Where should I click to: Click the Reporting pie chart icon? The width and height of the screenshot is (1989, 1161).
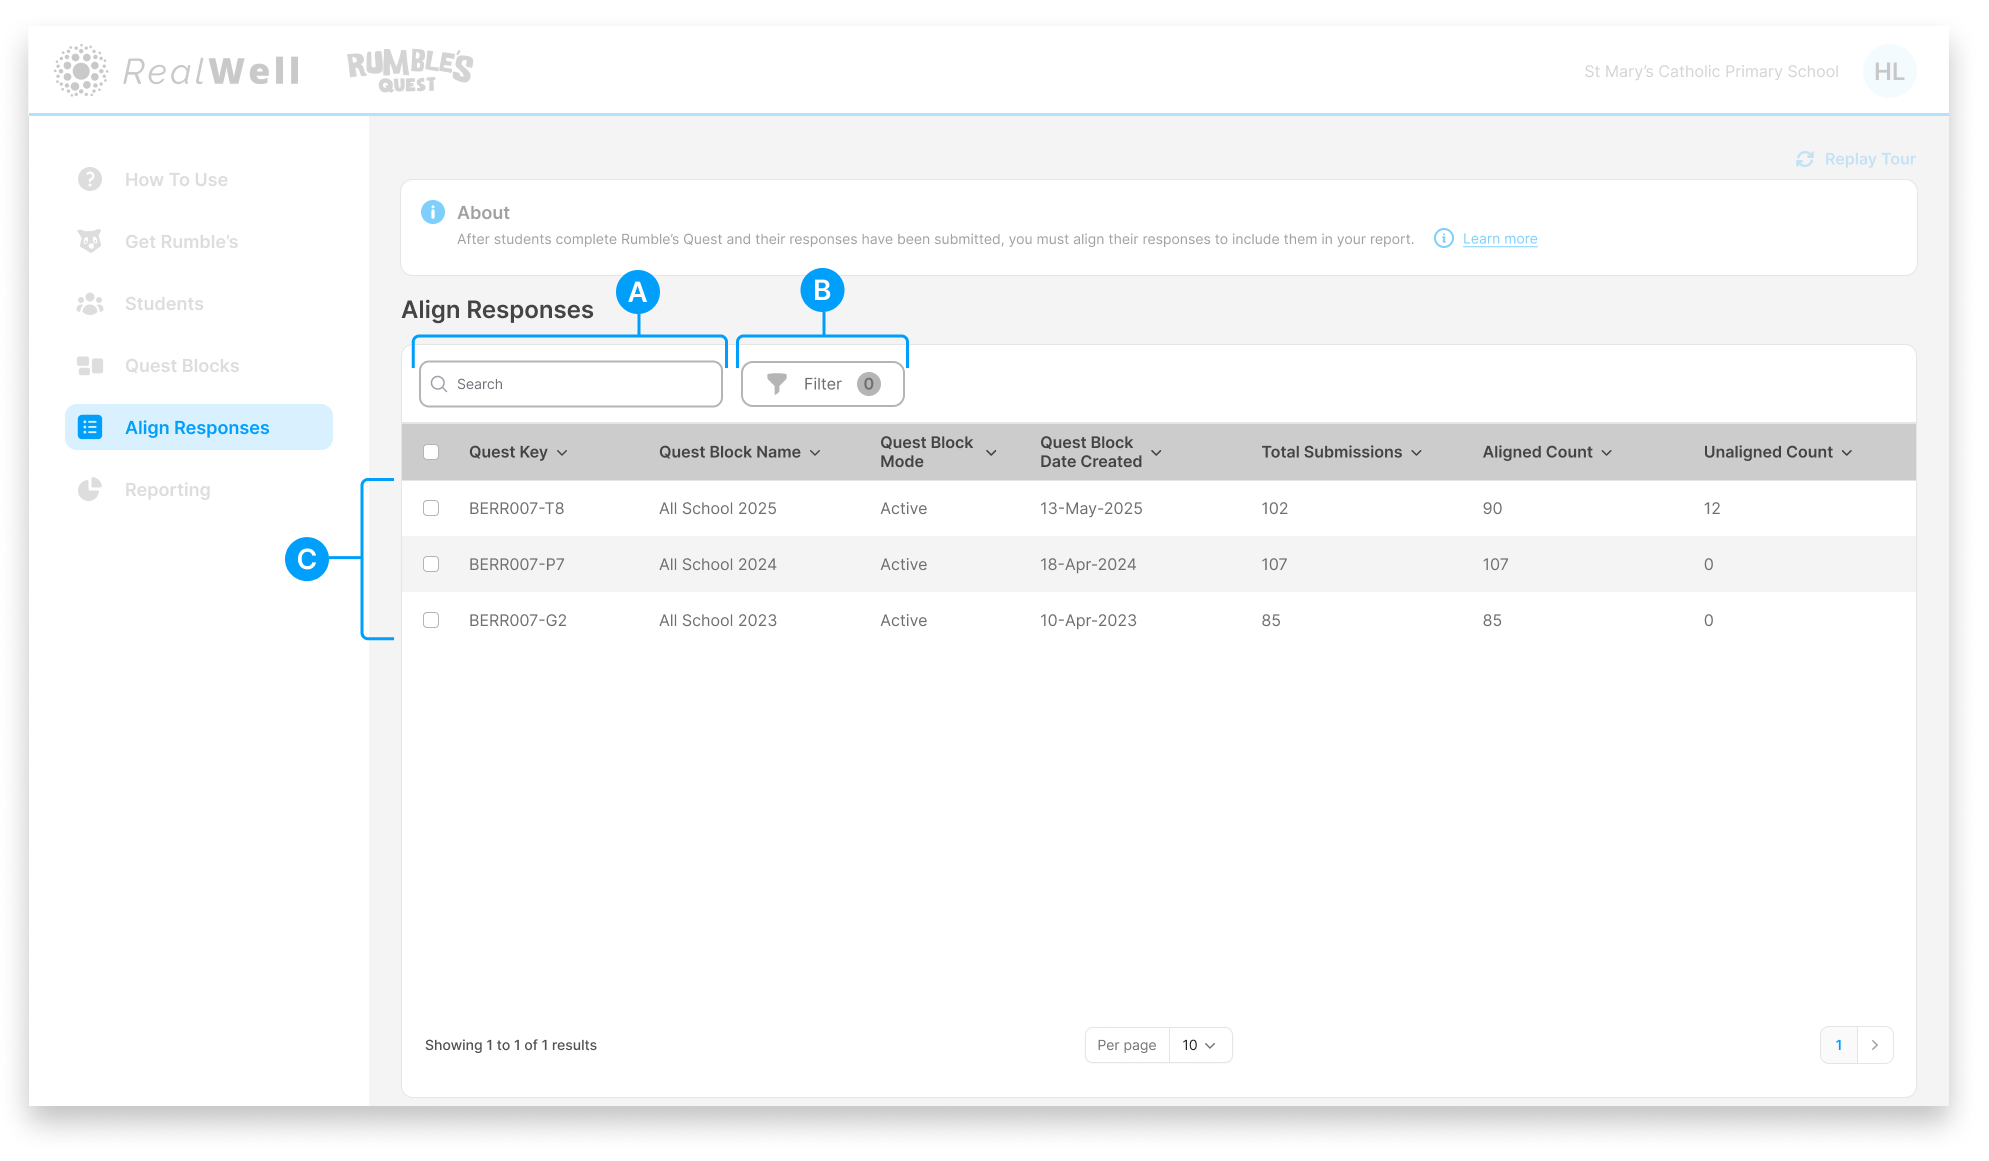[90, 489]
